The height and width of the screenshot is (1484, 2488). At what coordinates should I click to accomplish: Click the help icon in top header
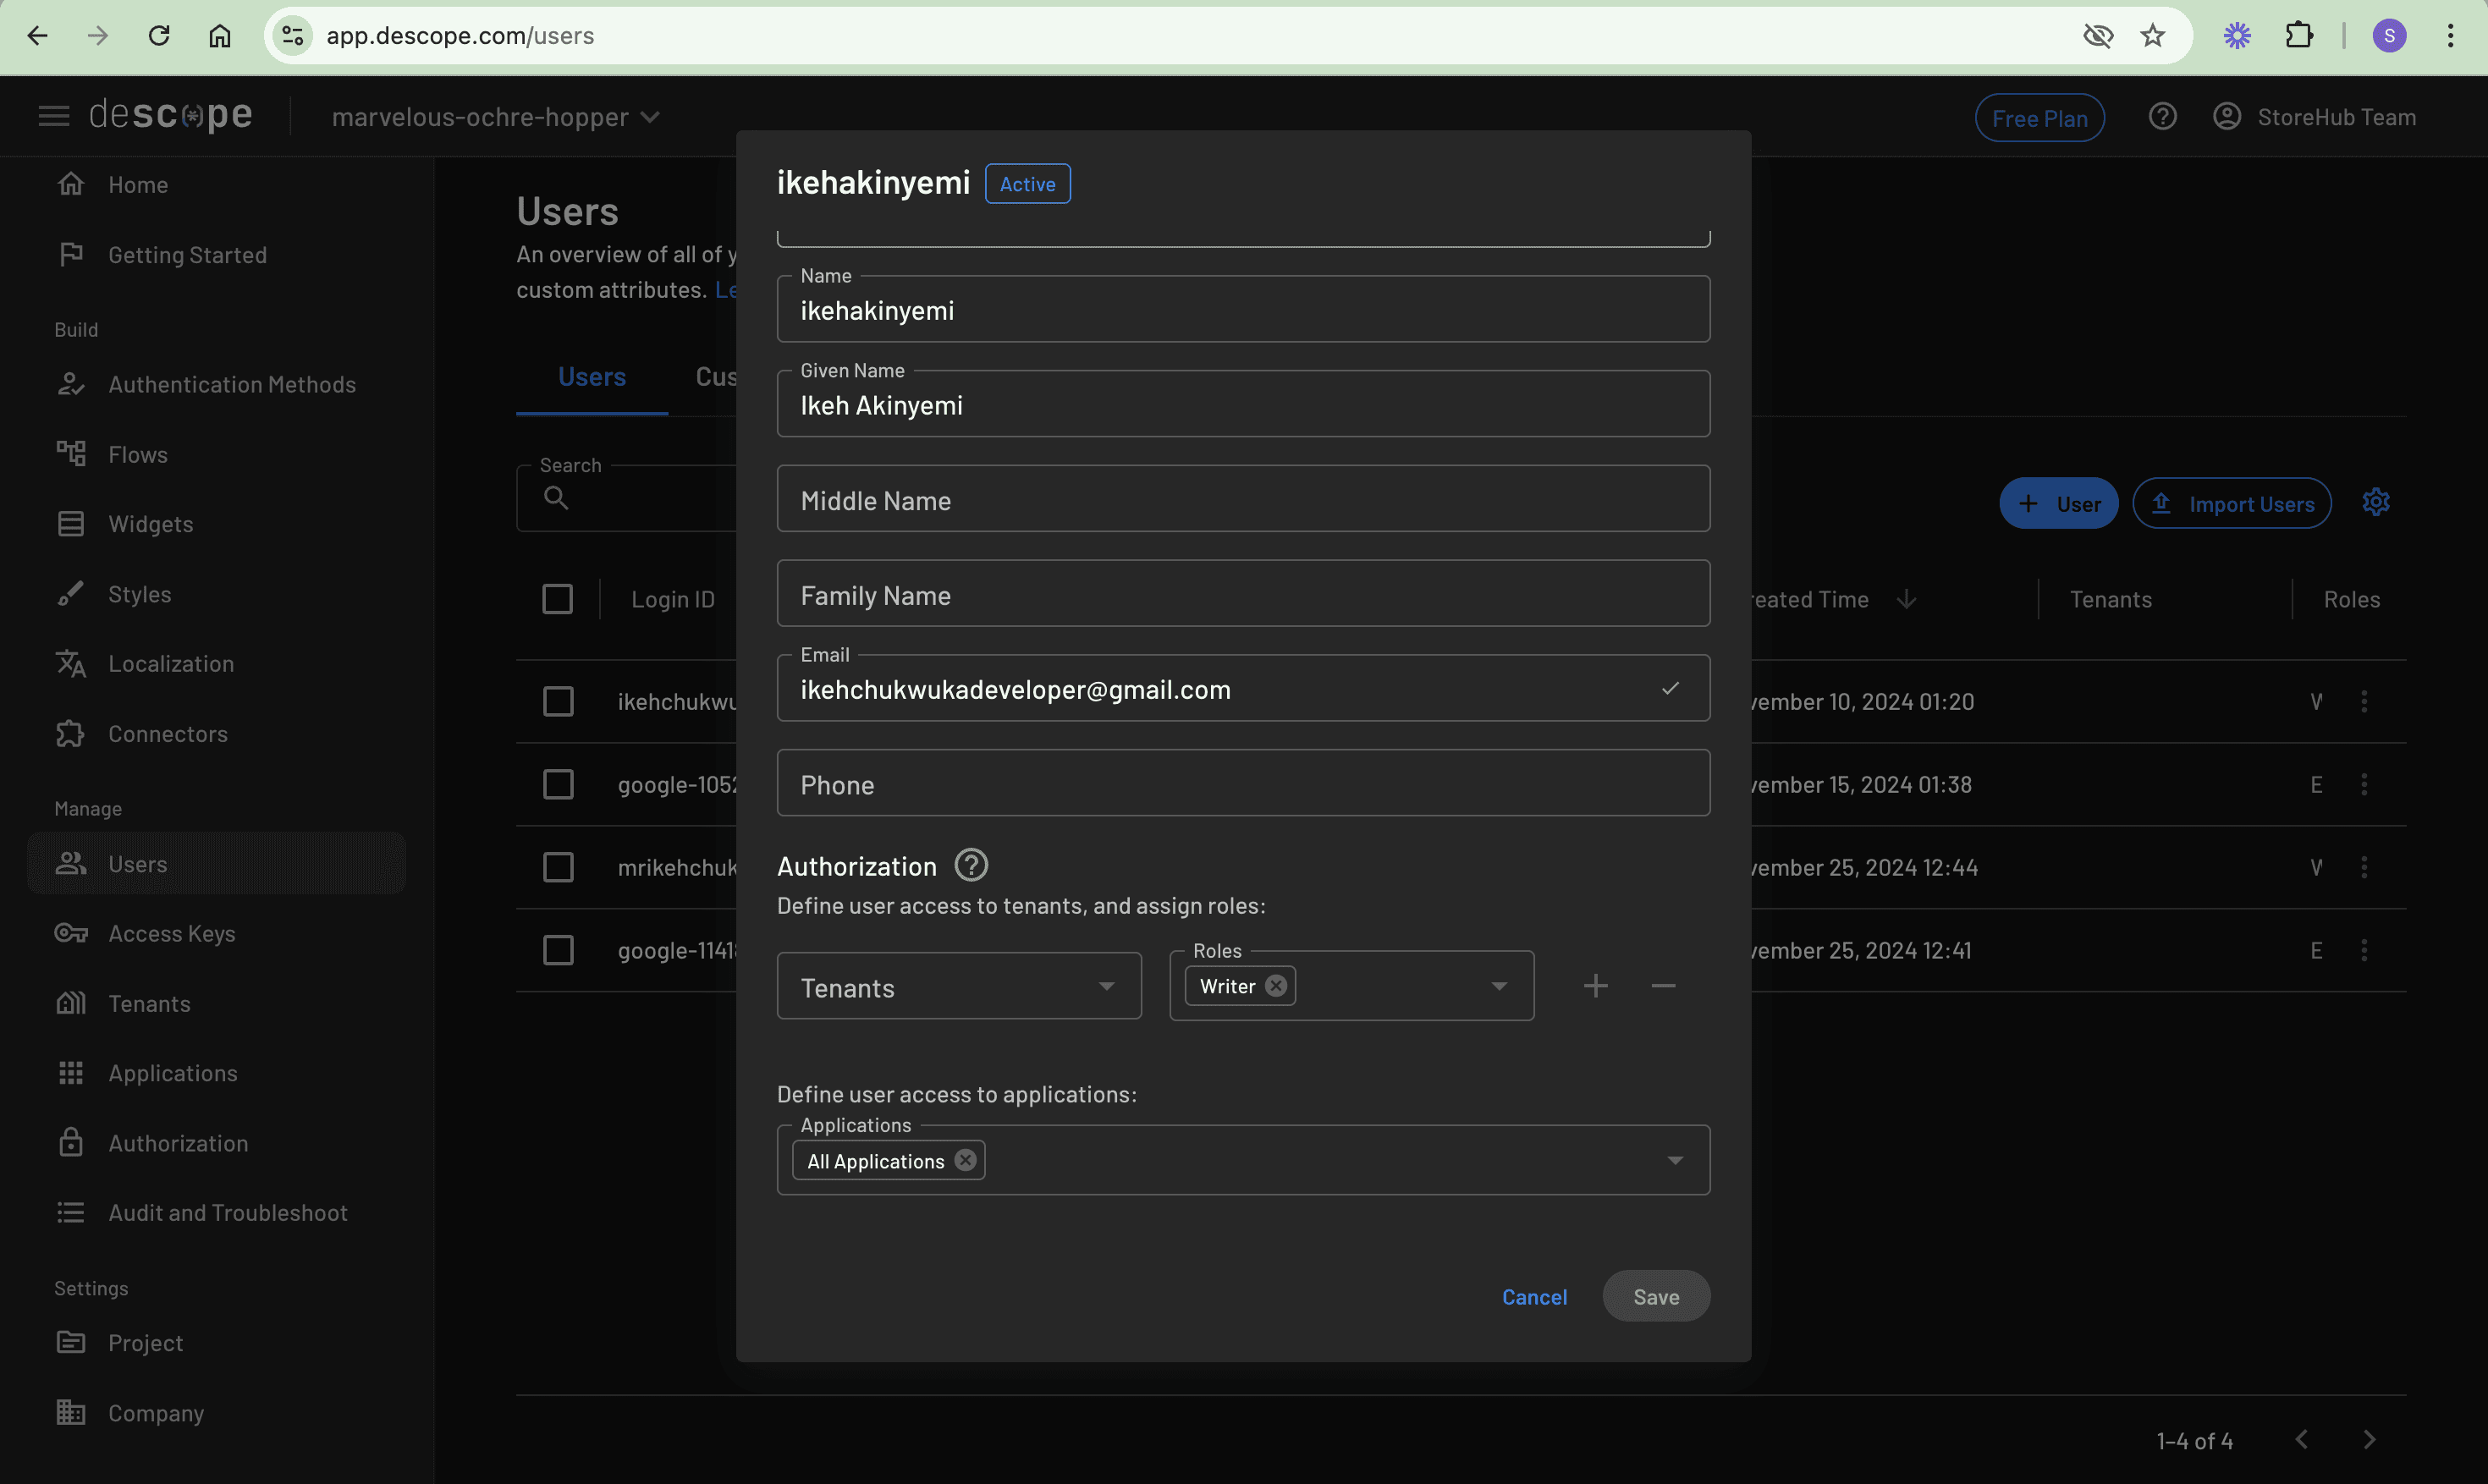(2162, 117)
